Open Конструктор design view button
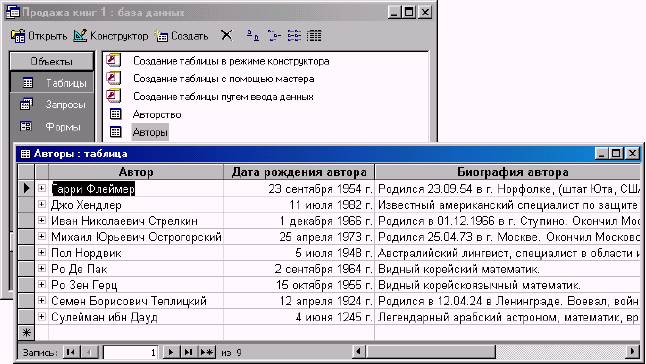 point(111,36)
